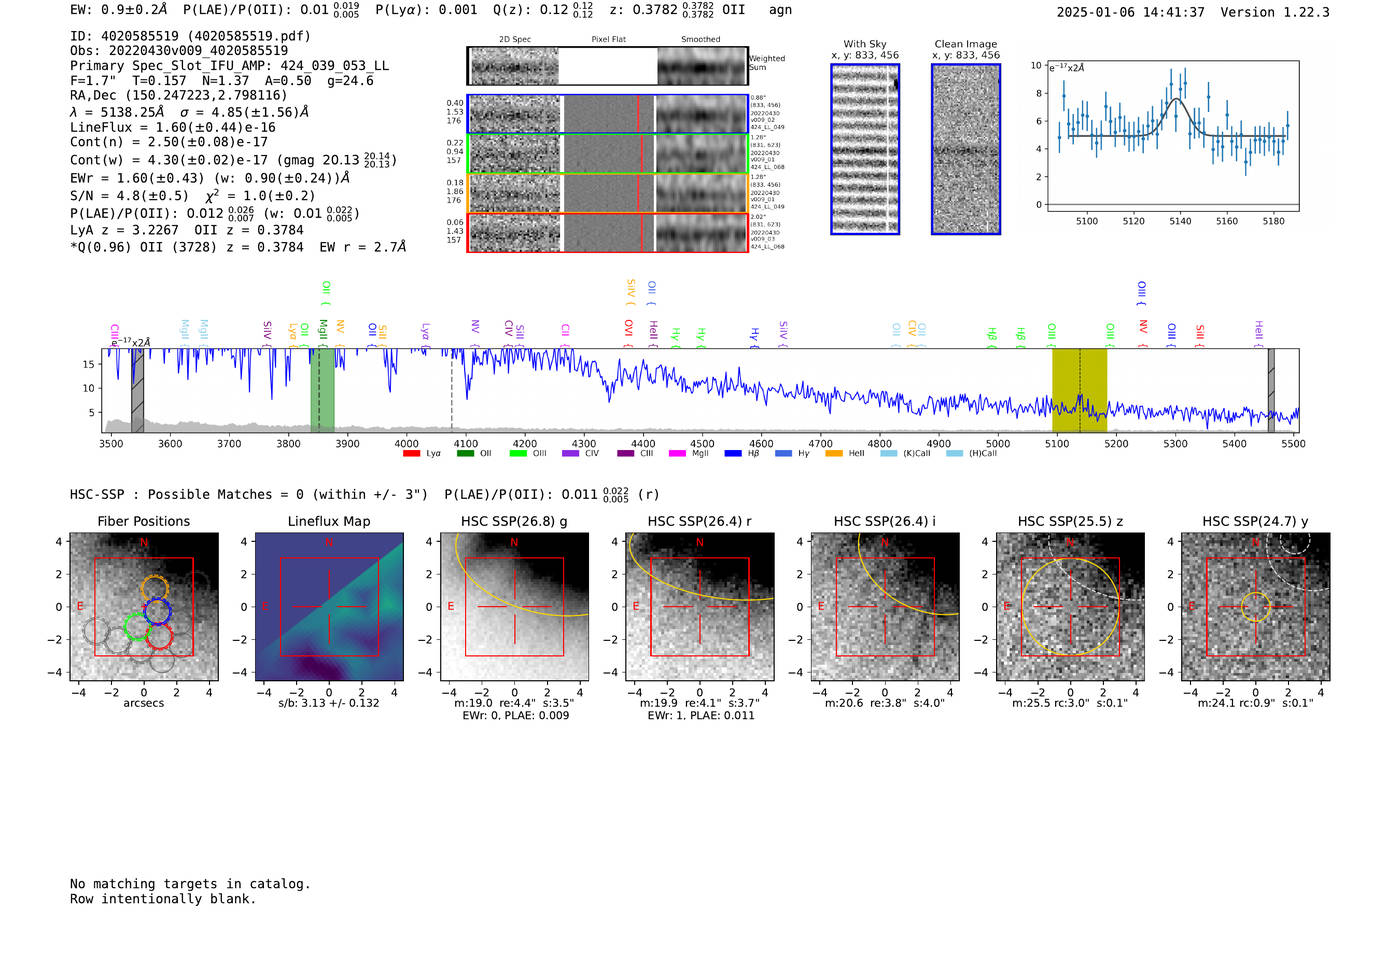1400x953 pixels.
Task: Click the gray hatched band near 5460 Å
Action: (x=1271, y=391)
